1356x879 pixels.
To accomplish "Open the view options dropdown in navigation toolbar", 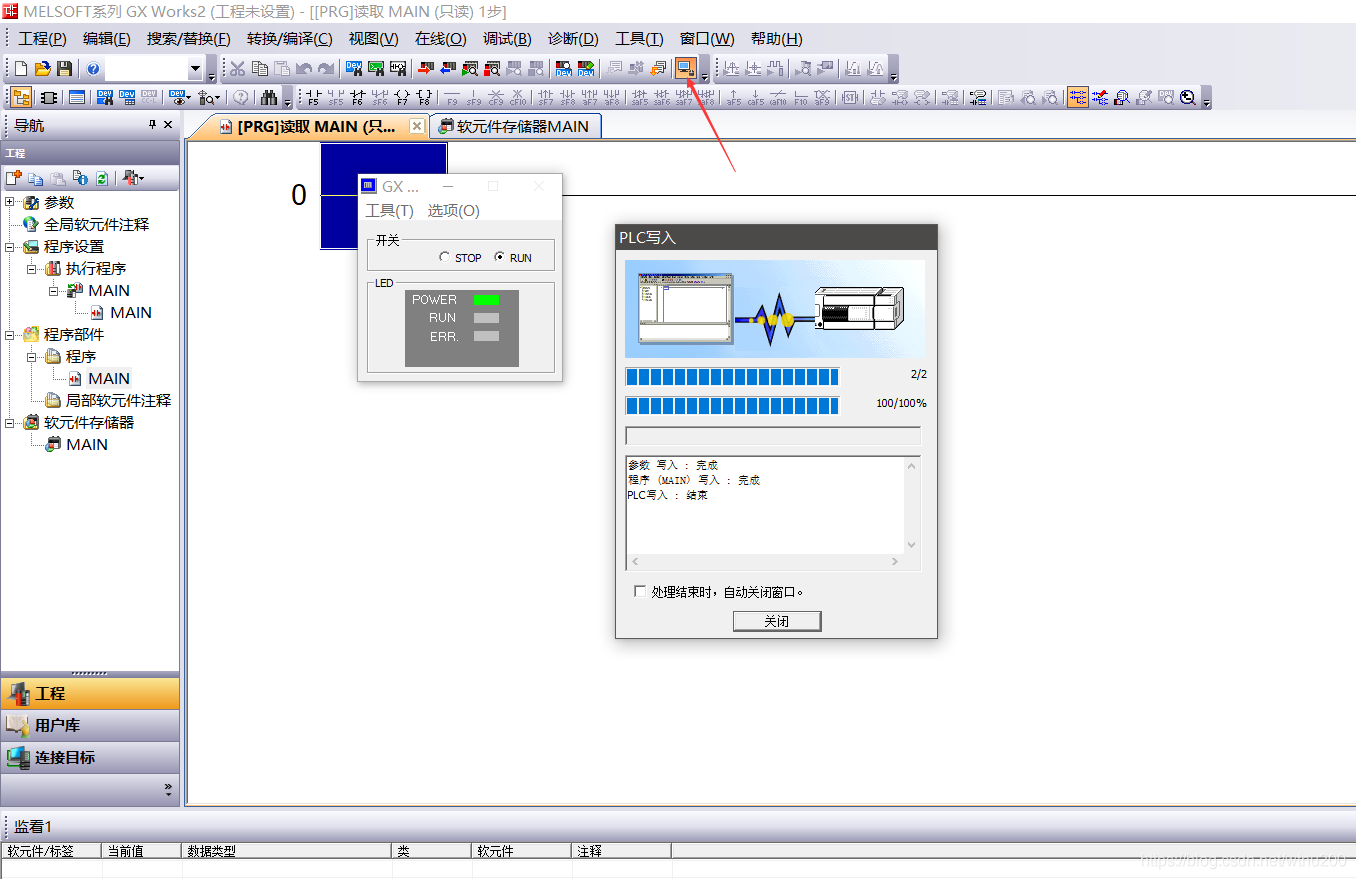I will [133, 178].
